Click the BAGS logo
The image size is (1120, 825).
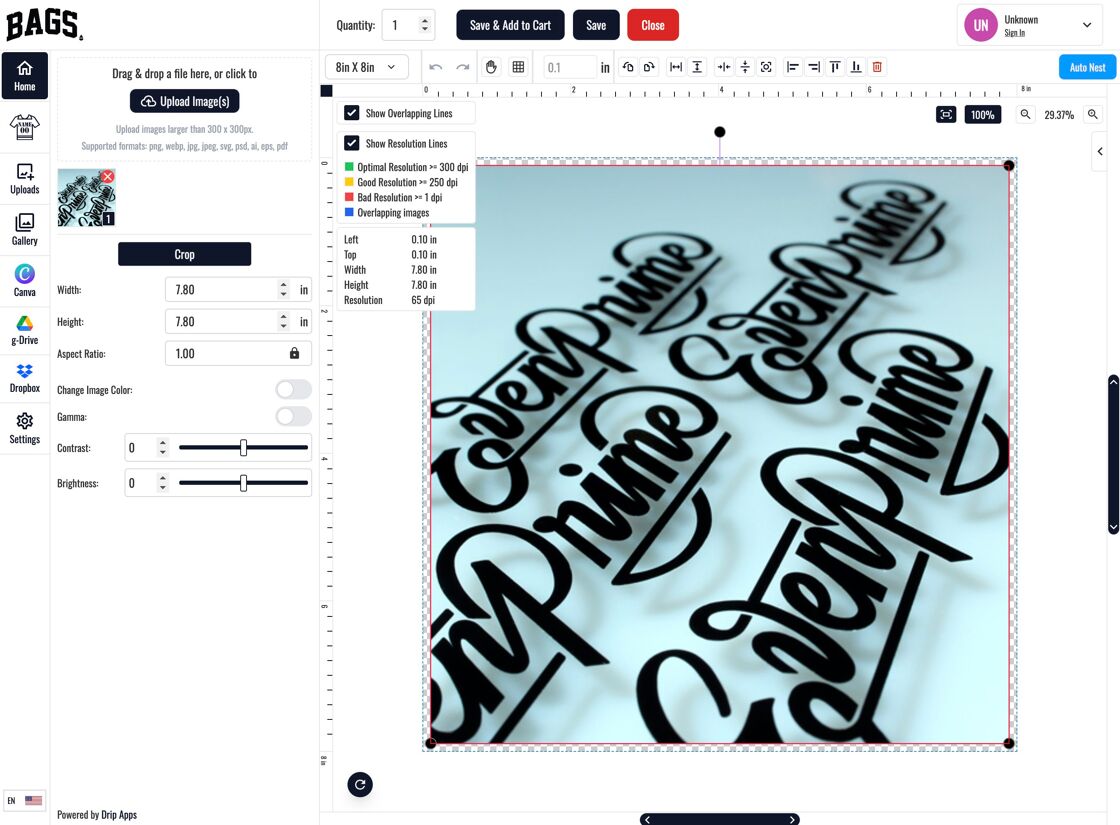(44, 24)
